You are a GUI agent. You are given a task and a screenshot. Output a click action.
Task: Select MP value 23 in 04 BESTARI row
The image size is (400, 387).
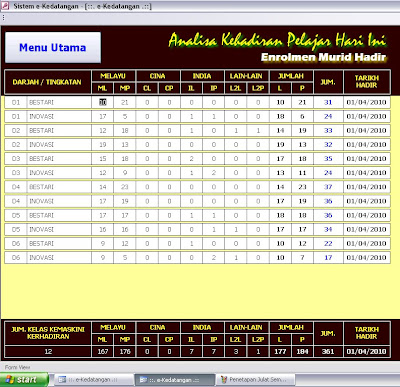click(x=125, y=187)
